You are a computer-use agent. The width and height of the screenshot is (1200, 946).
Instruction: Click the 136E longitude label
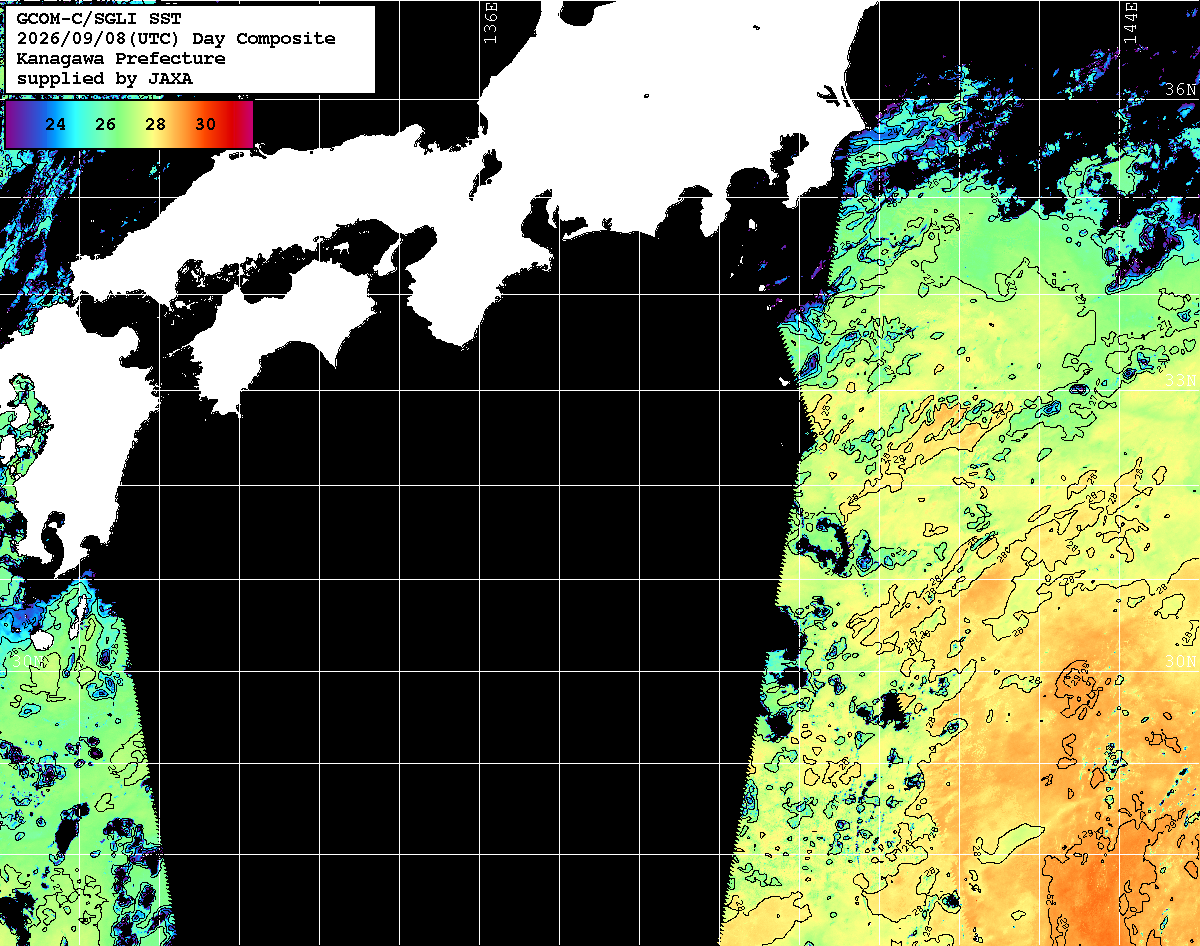click(x=490, y=22)
